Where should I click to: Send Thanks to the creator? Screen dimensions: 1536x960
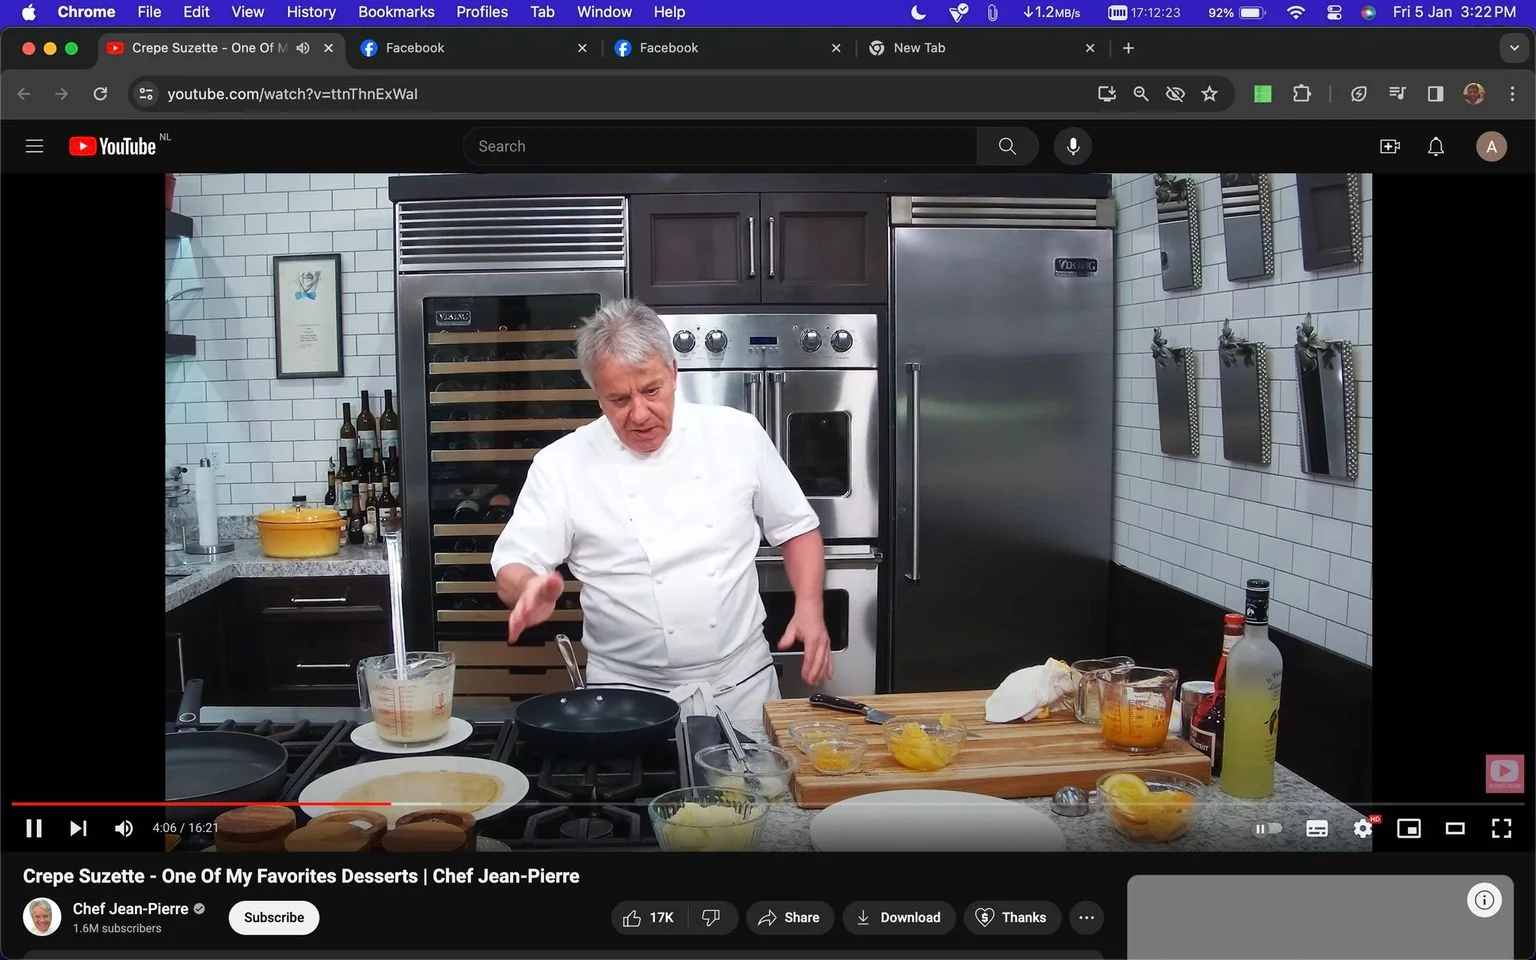click(1011, 917)
